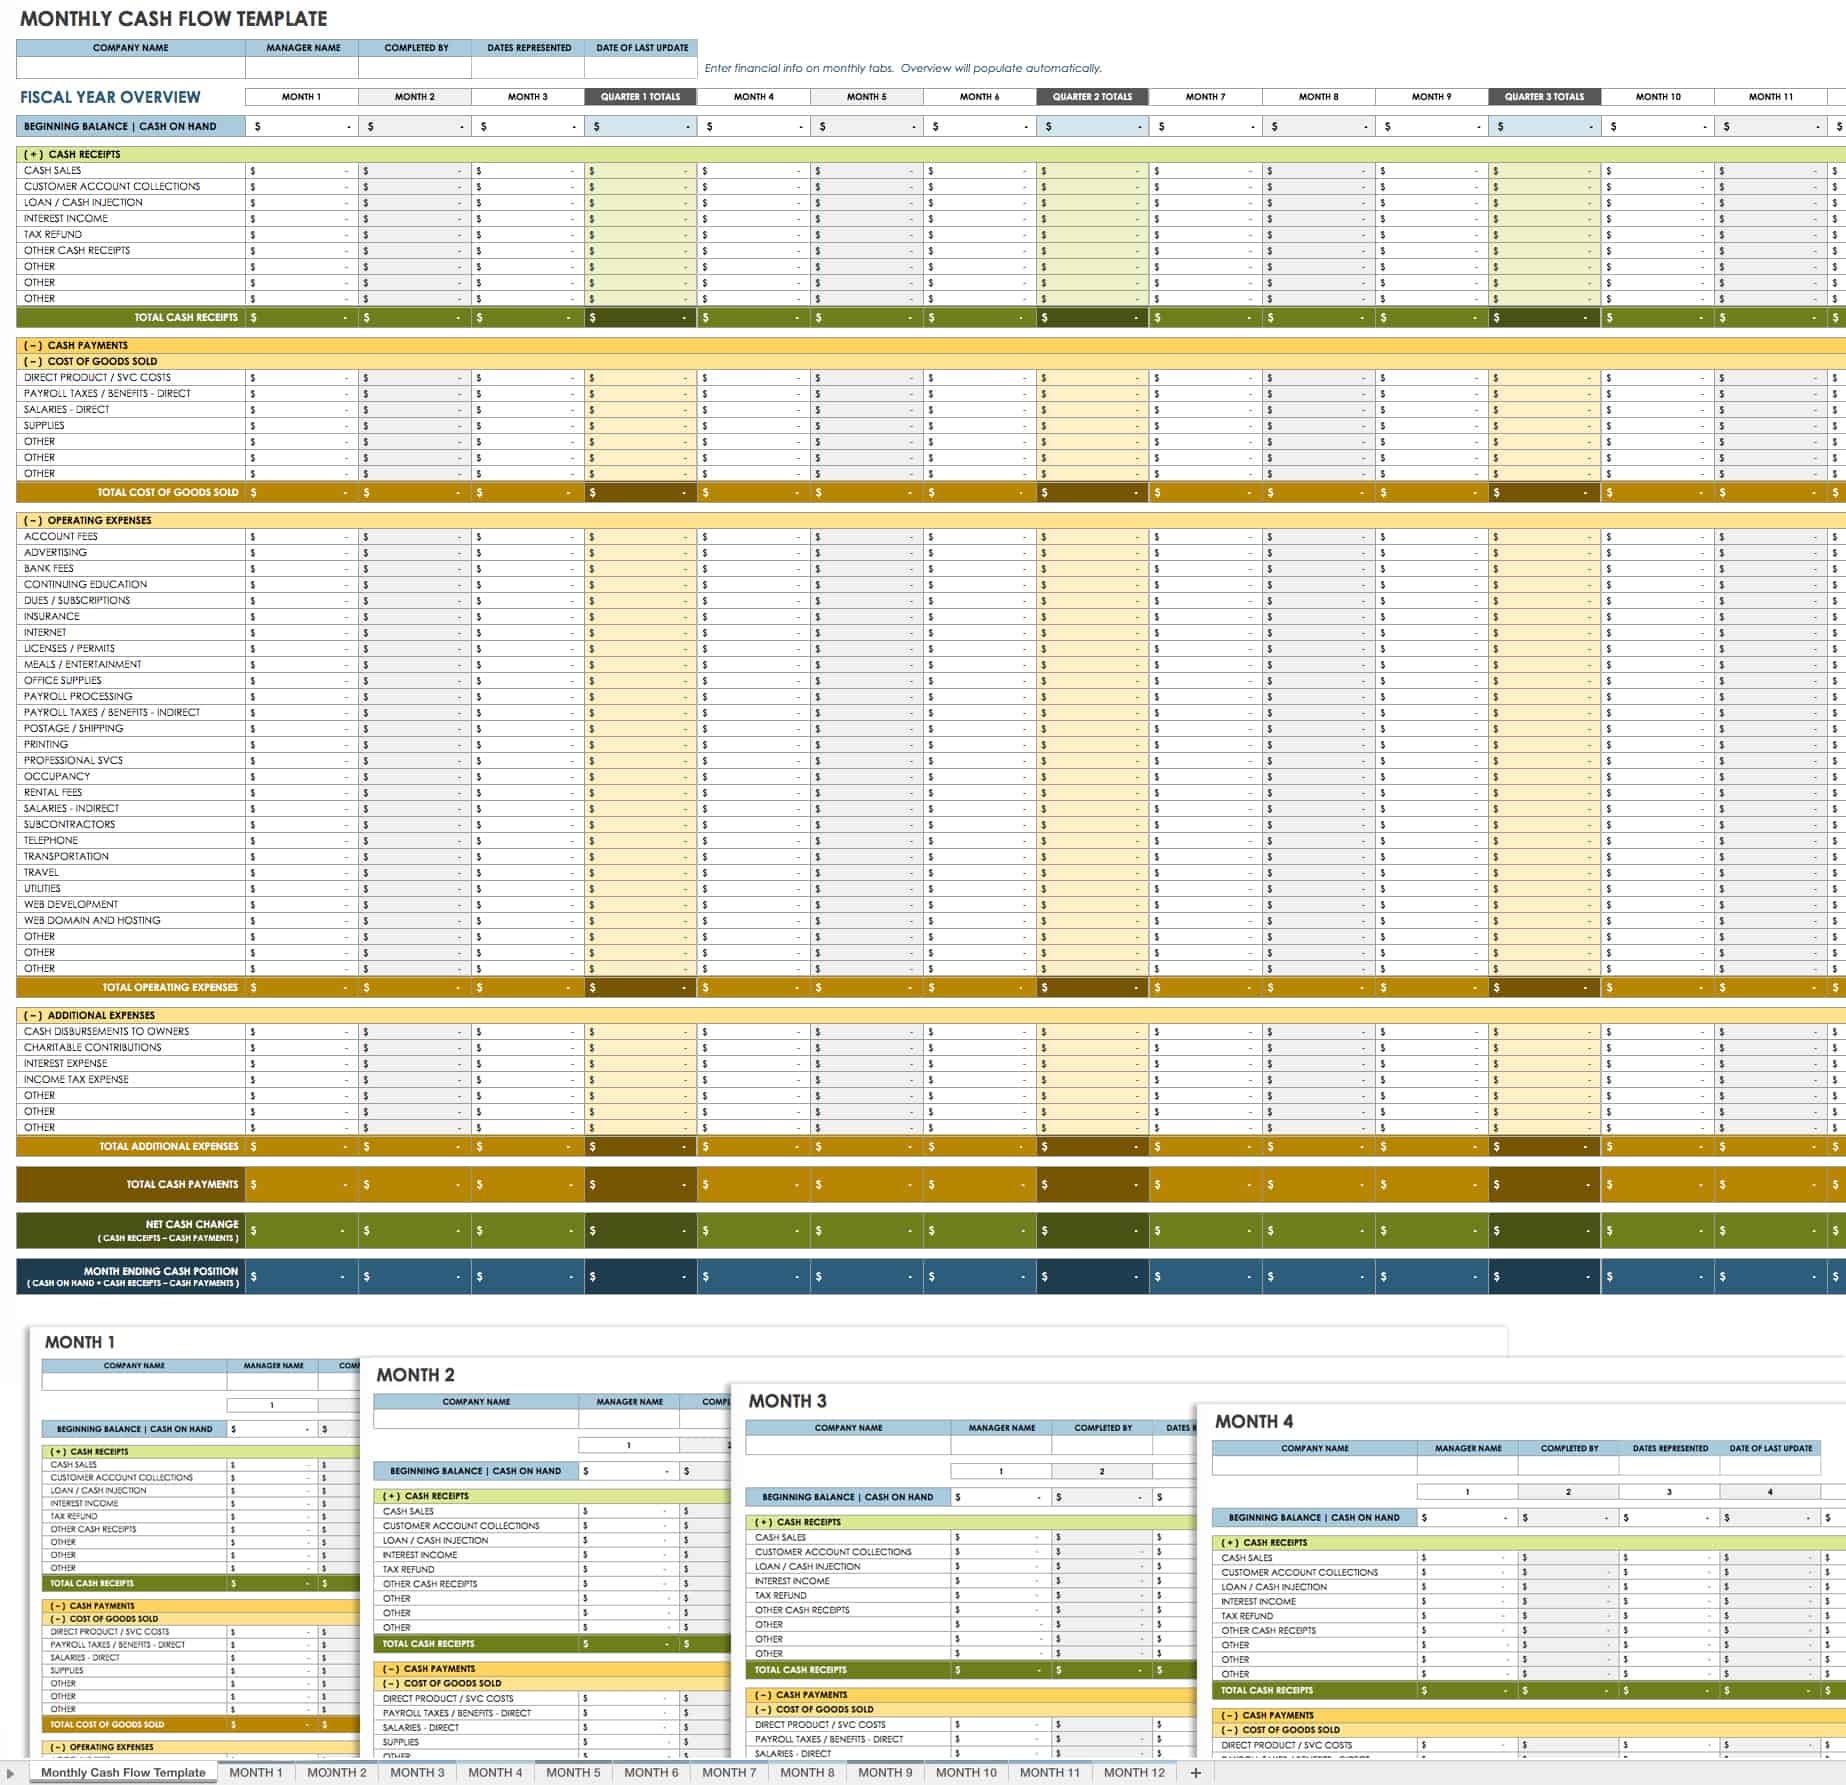Collapse the ADDITIONAL EXPENSES section

[x=33, y=1014]
